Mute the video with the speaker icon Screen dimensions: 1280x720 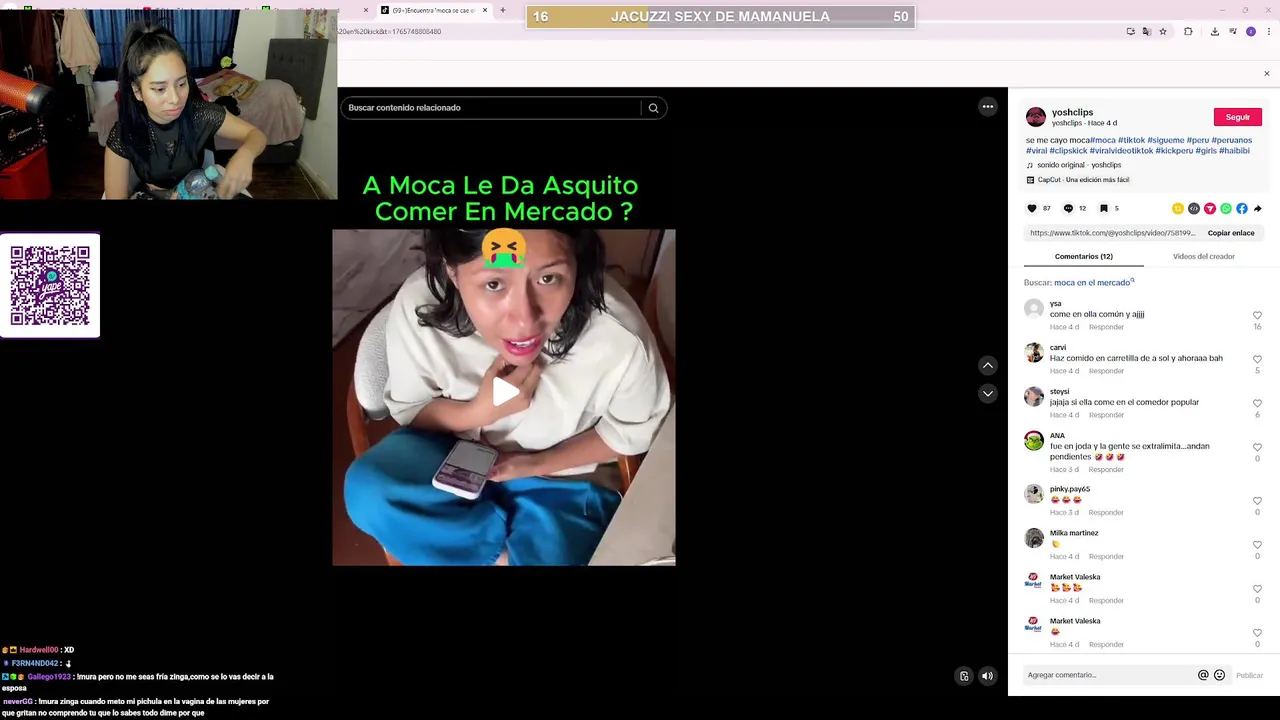click(987, 676)
